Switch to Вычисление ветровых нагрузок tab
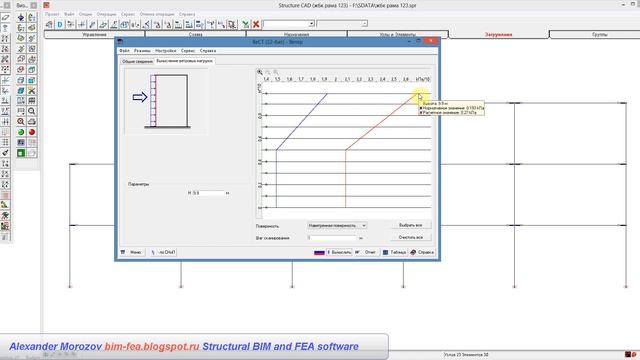 tap(184, 61)
